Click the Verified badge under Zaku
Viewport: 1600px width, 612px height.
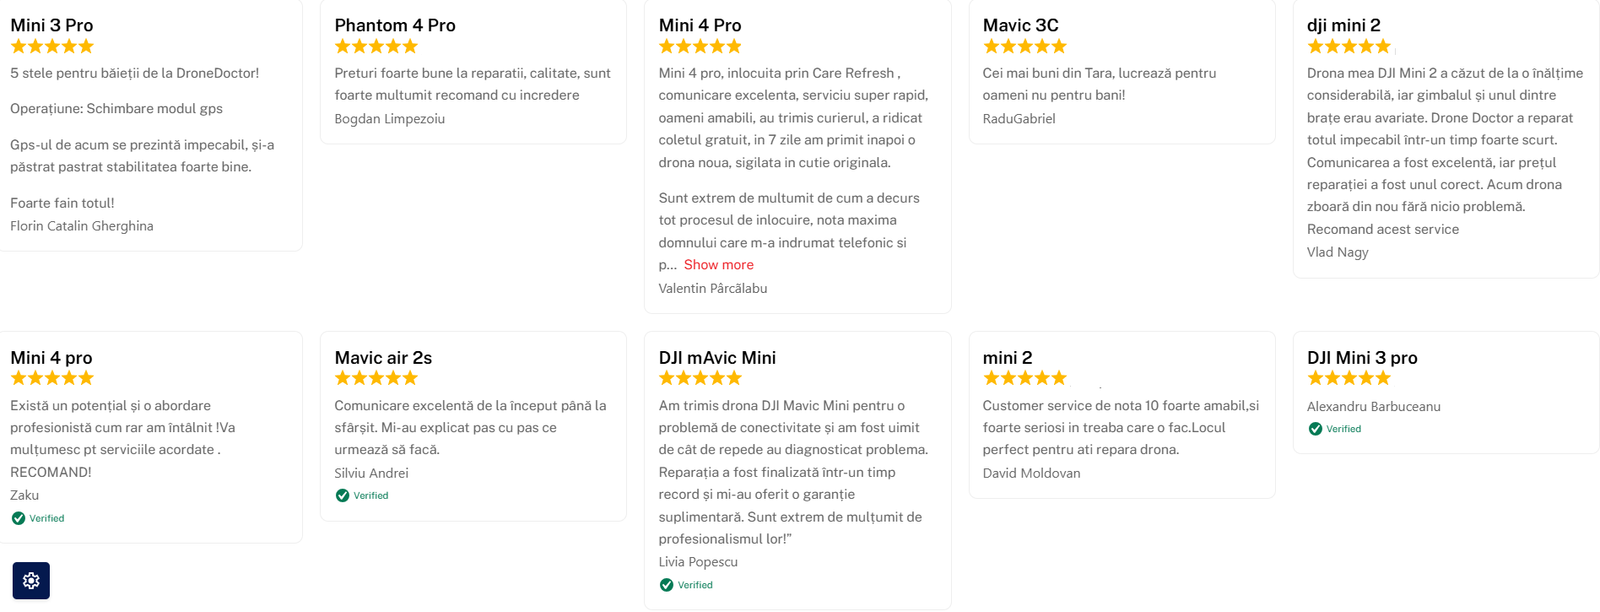pyautogui.click(x=38, y=518)
